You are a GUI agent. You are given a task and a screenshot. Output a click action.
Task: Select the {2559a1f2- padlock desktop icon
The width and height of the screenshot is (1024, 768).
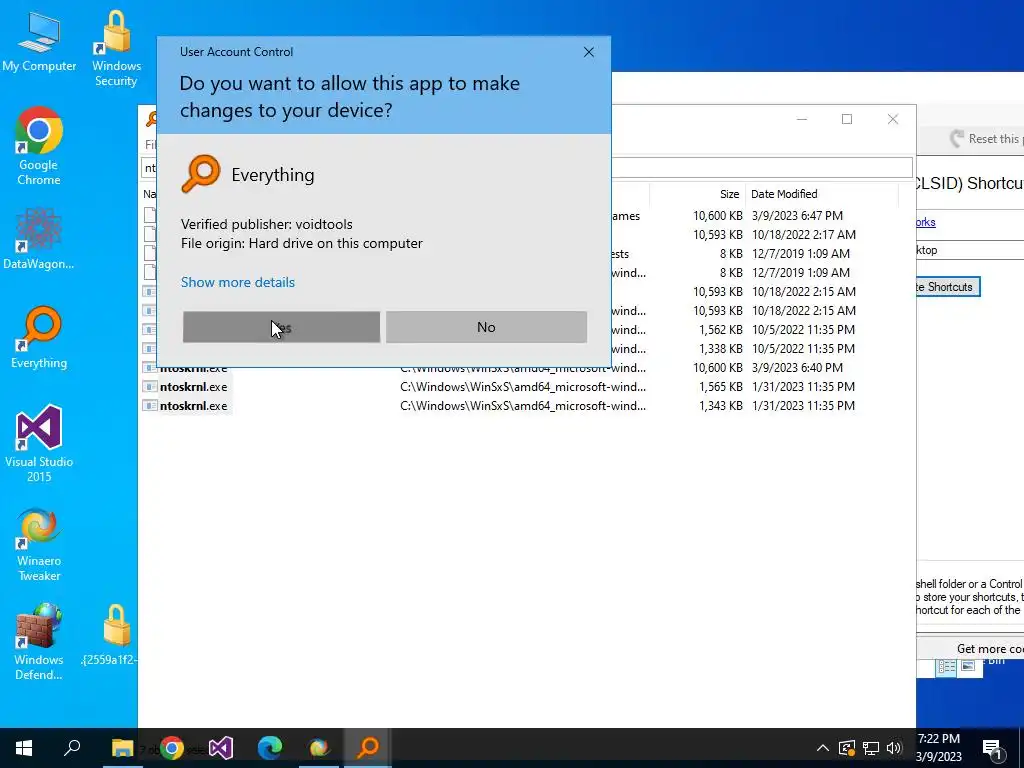click(111, 635)
